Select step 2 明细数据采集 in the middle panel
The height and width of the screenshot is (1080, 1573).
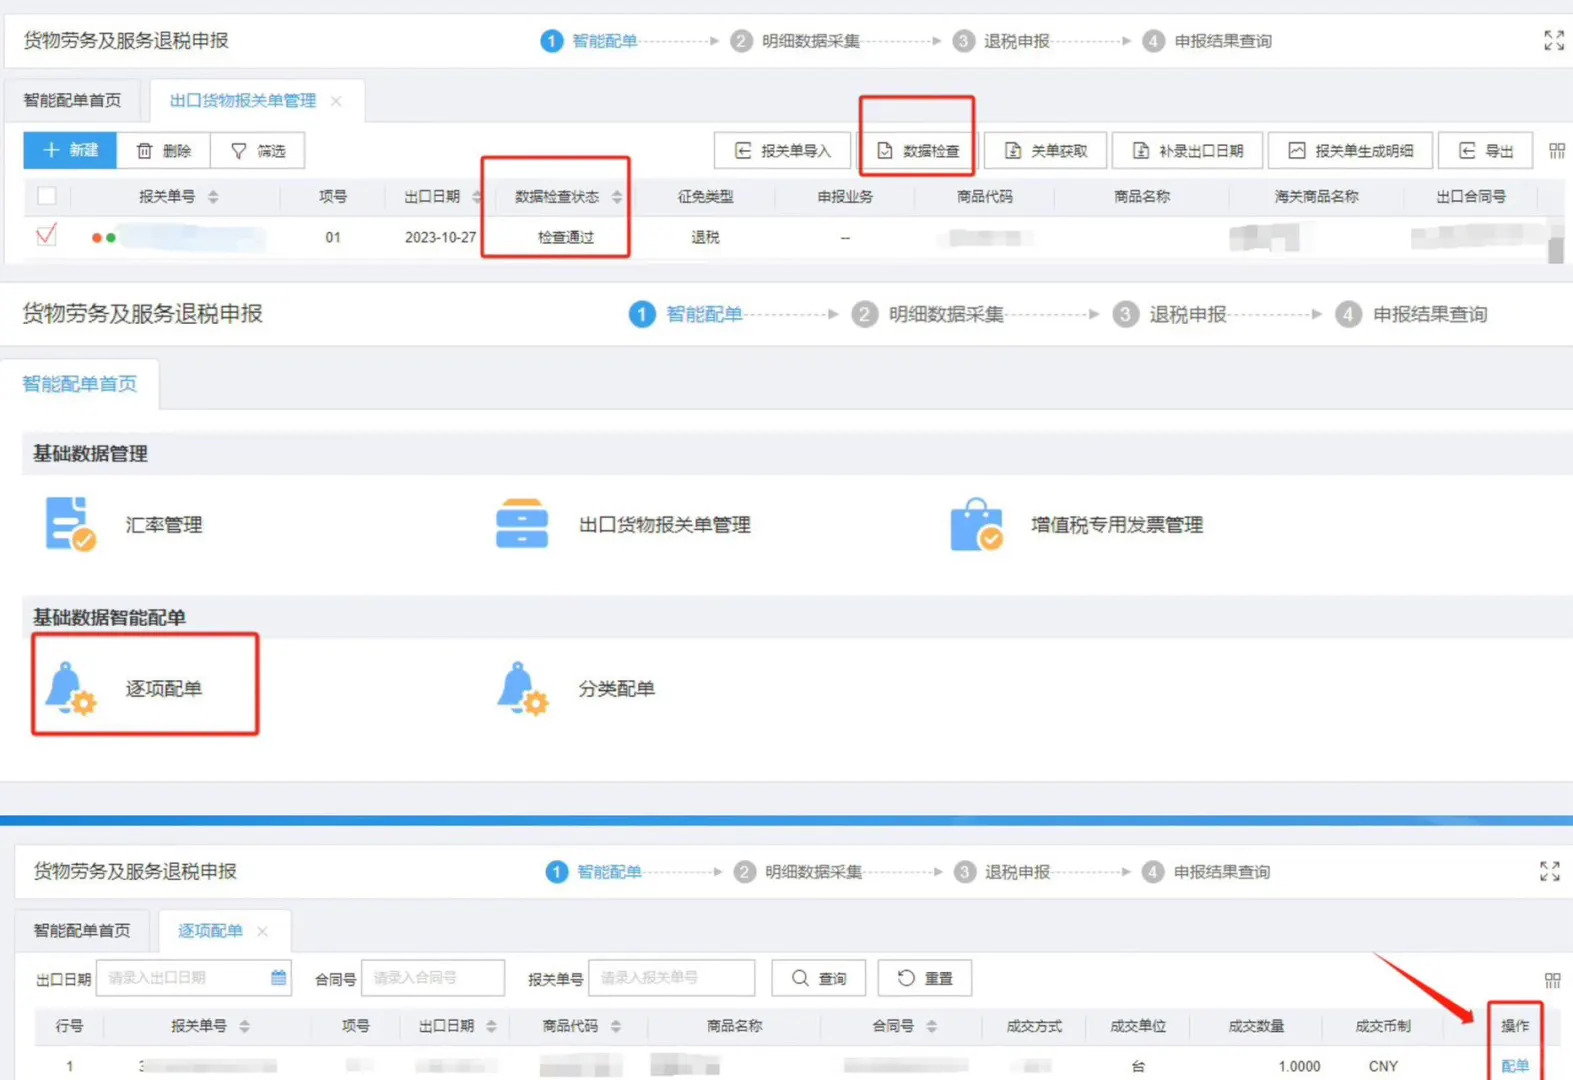[x=928, y=314]
